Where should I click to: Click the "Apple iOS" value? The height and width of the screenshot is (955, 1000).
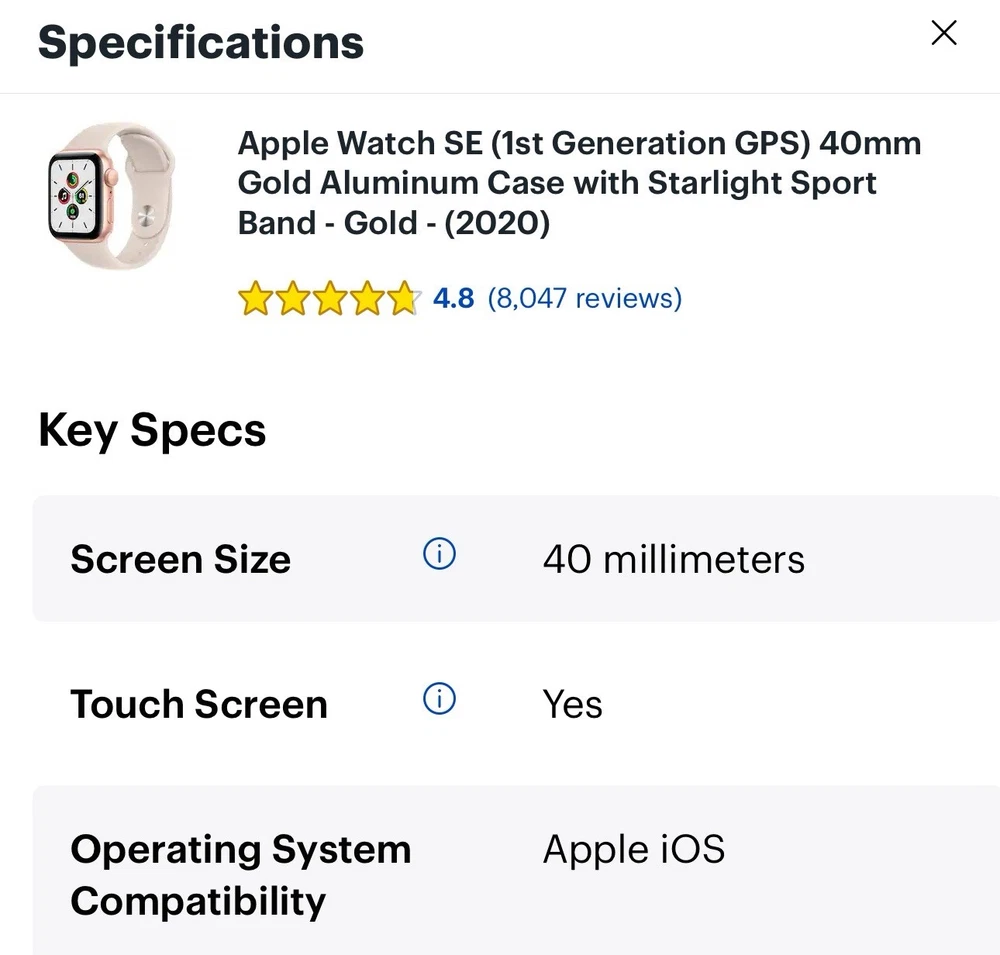pyautogui.click(x=633, y=850)
